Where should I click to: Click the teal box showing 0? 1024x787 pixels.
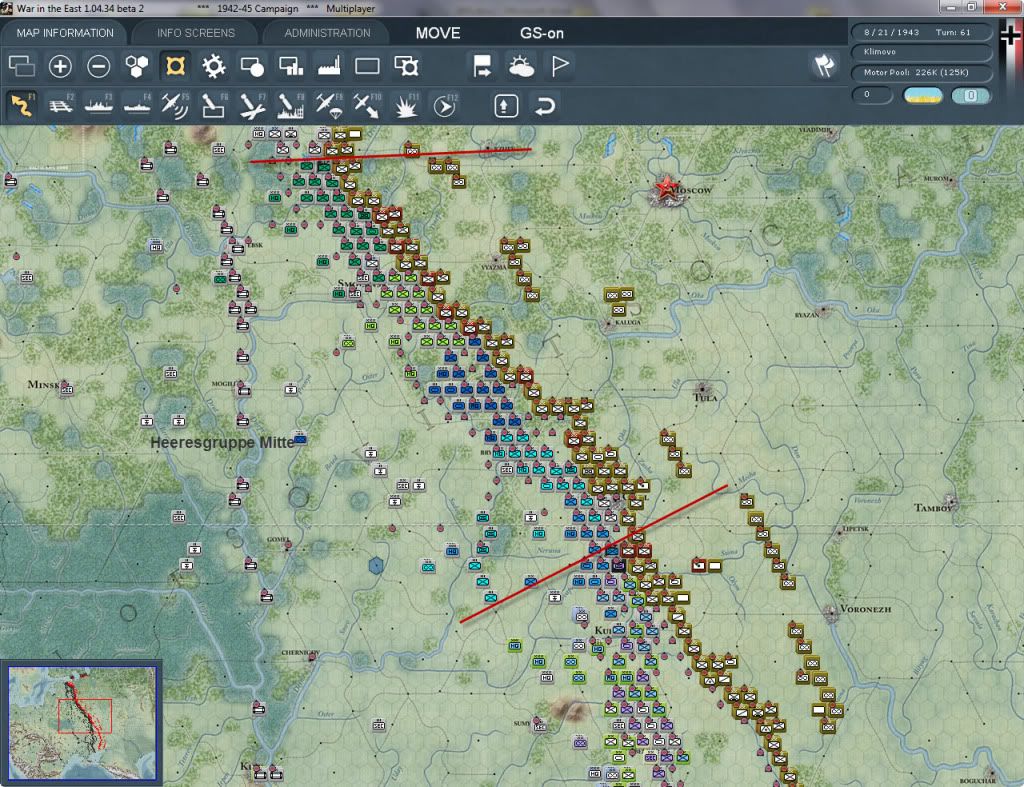[x=971, y=95]
